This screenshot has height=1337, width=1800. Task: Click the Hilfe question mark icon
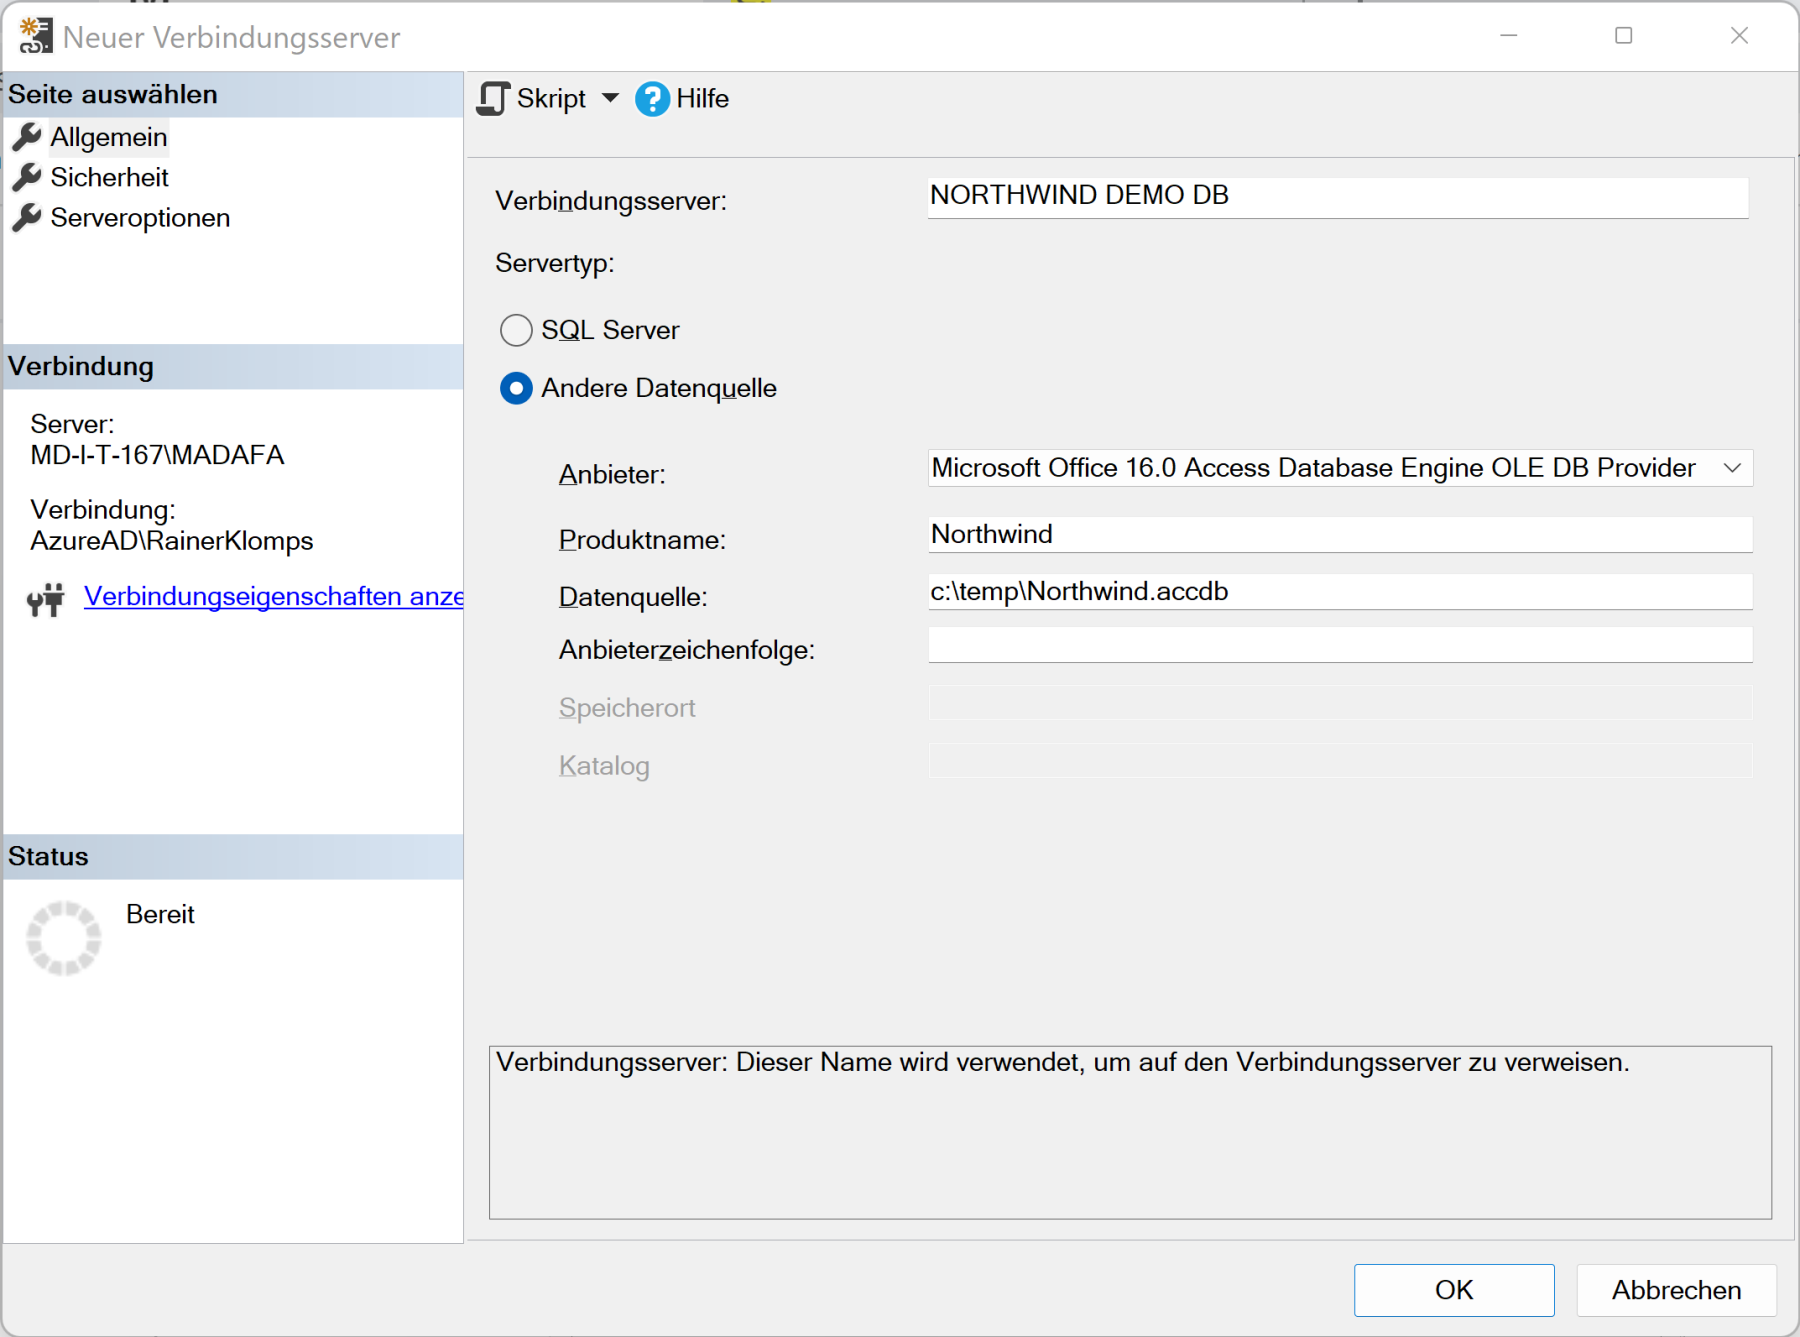click(652, 99)
